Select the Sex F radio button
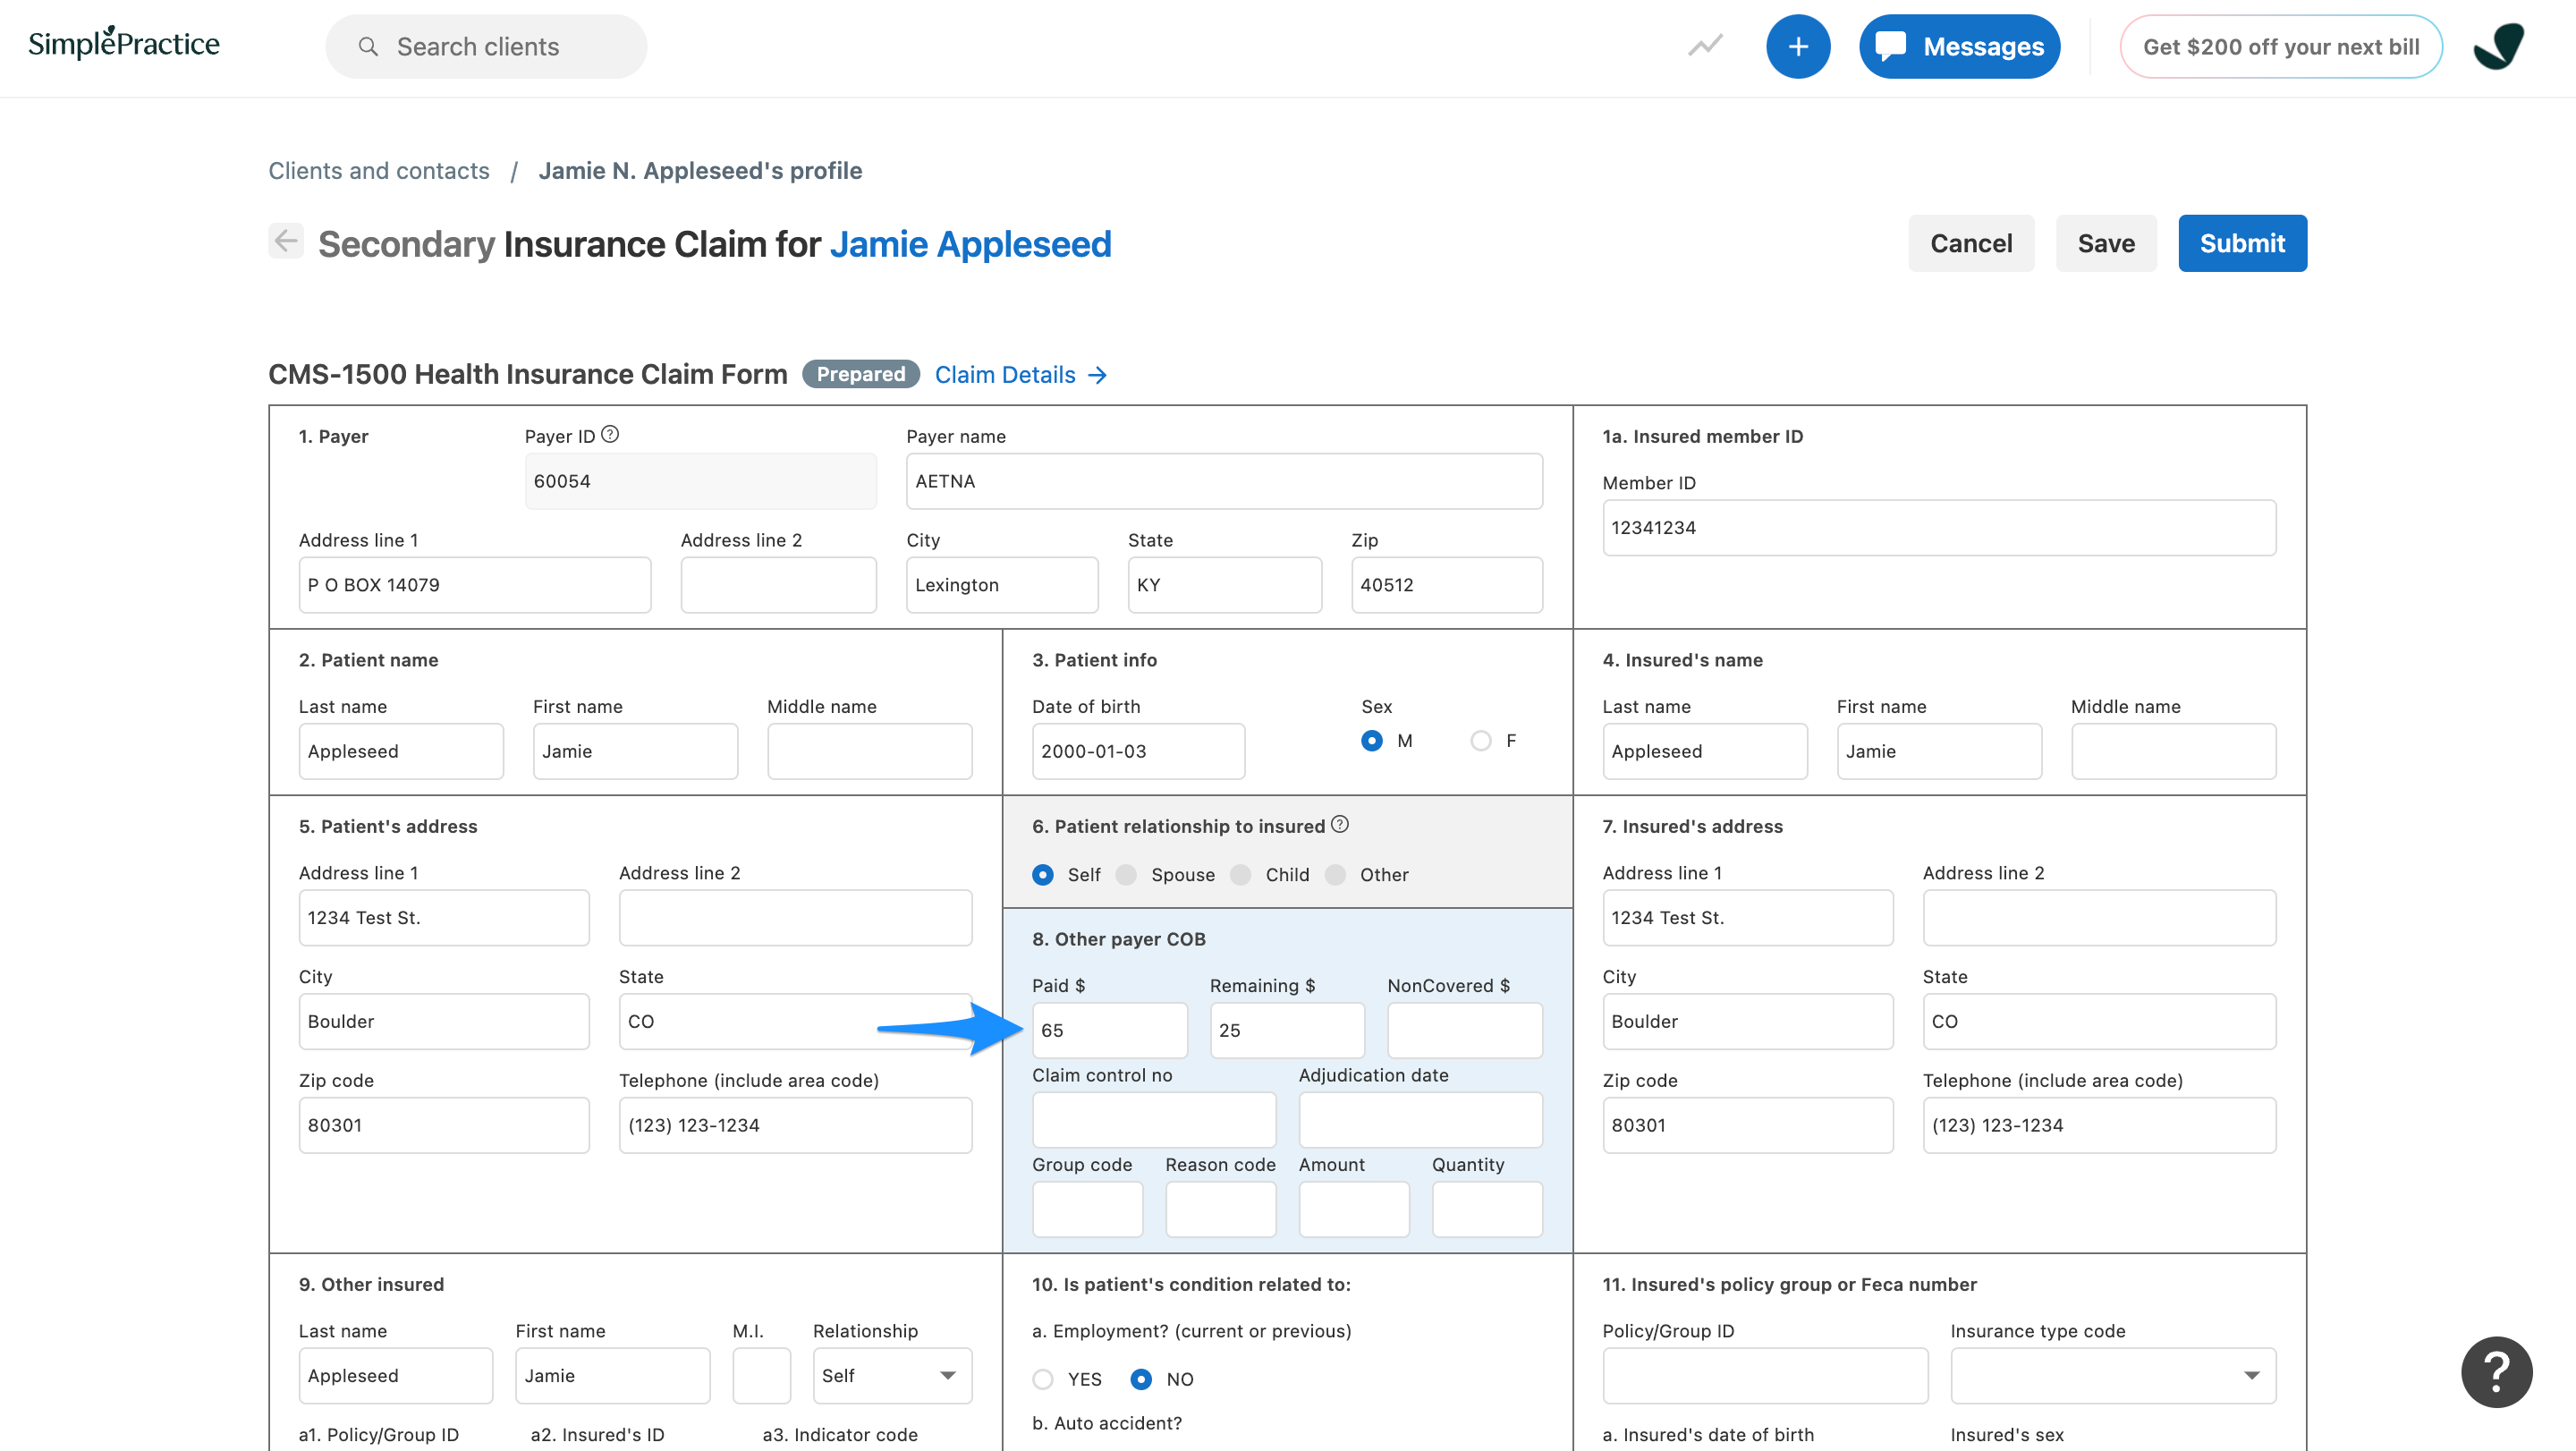Image resolution: width=2576 pixels, height=1451 pixels. click(1481, 740)
